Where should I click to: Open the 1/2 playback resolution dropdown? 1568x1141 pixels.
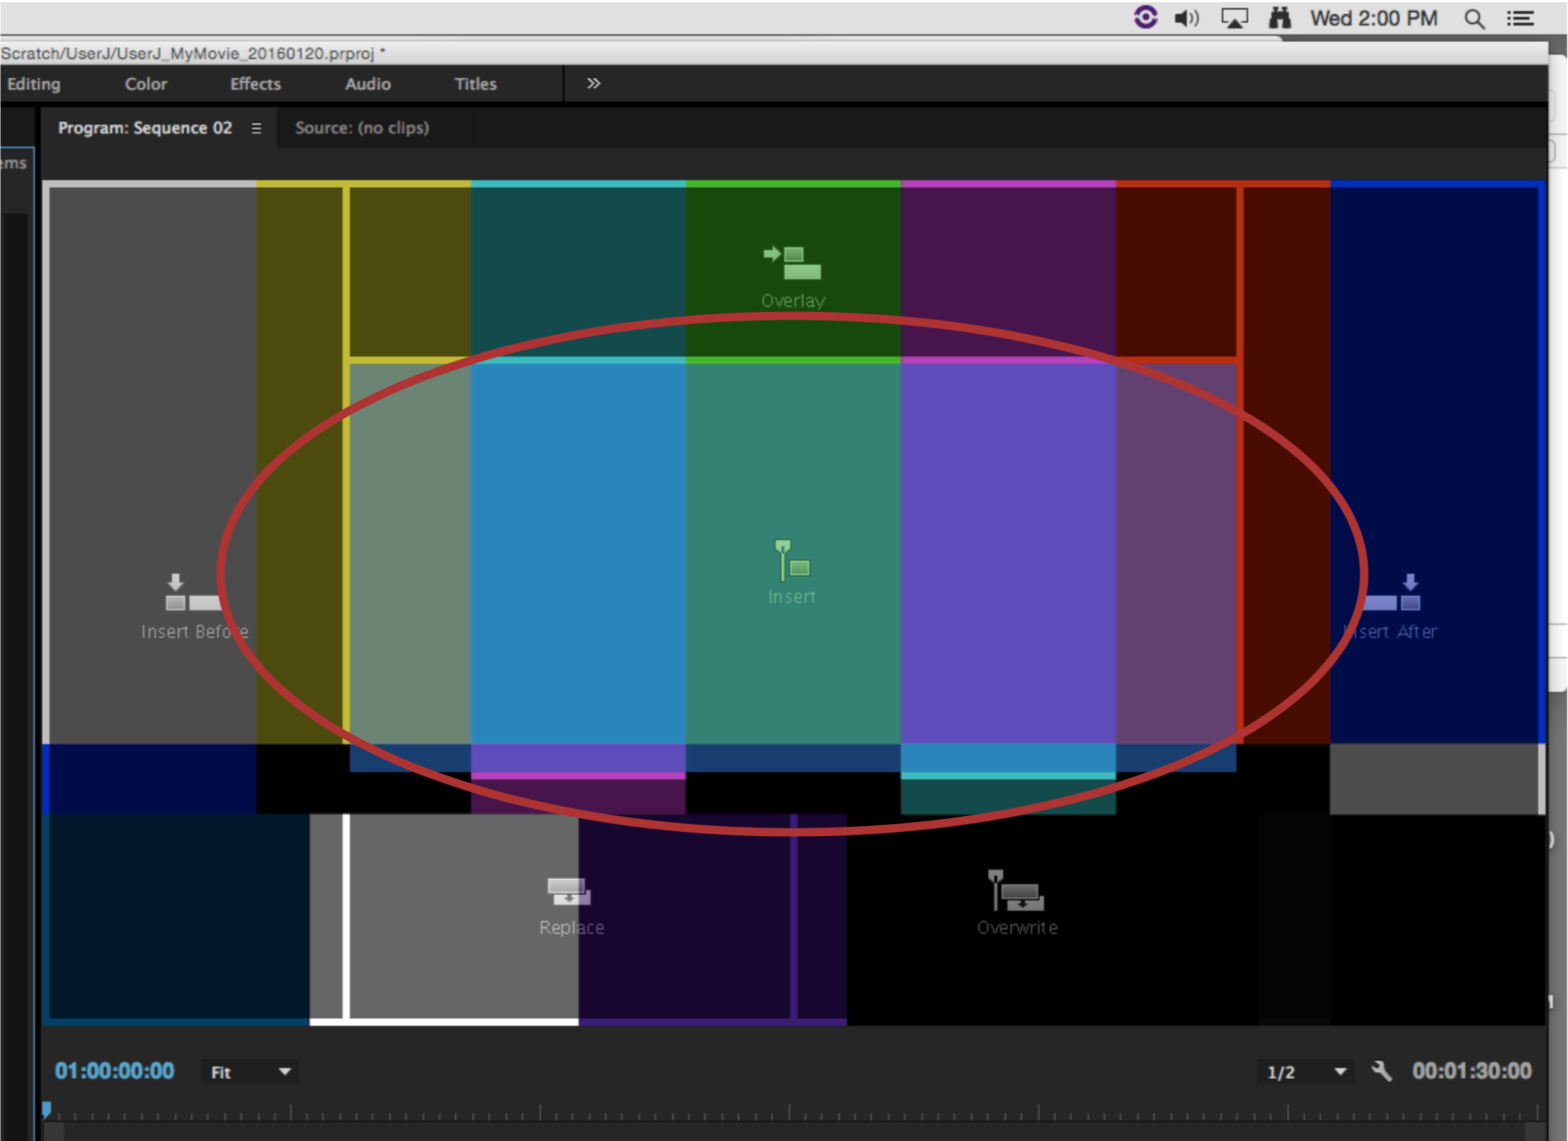point(1305,1072)
